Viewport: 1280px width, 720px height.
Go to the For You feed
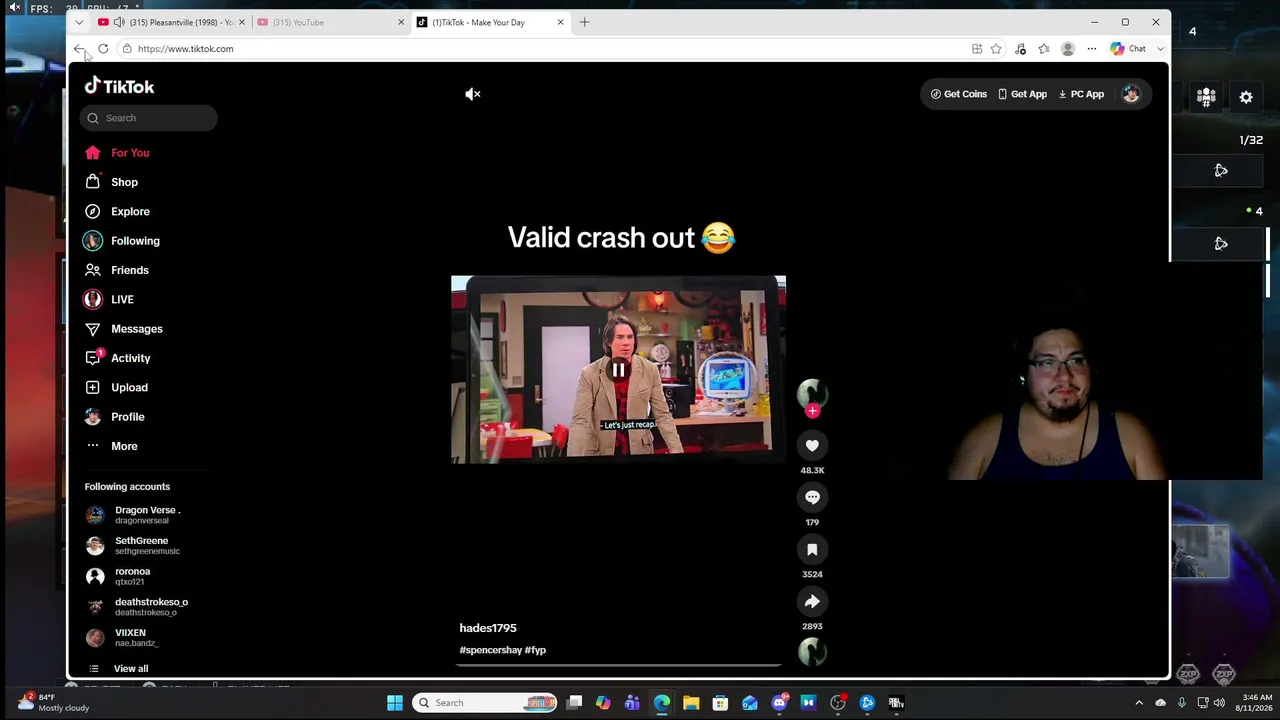coord(117,153)
